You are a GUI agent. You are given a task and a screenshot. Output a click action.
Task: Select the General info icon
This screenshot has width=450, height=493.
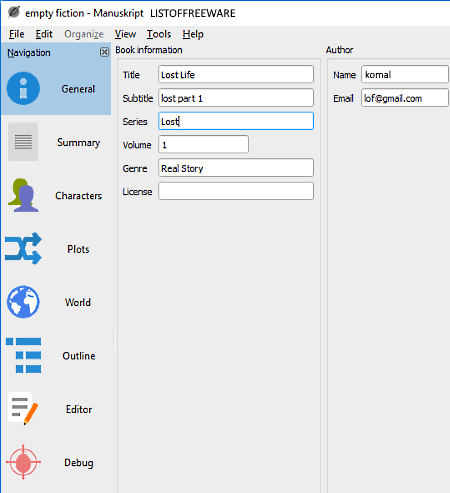point(23,88)
